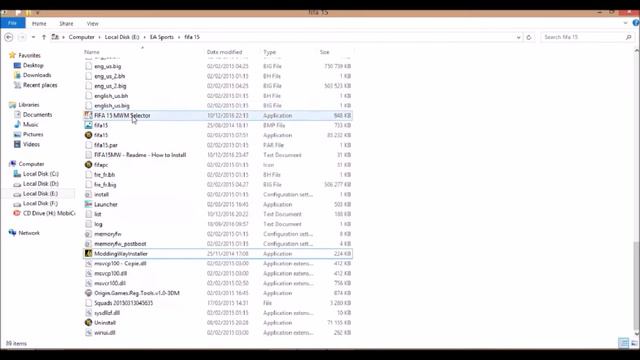
Task: Select Uninstall application icon
Action: tap(88, 322)
